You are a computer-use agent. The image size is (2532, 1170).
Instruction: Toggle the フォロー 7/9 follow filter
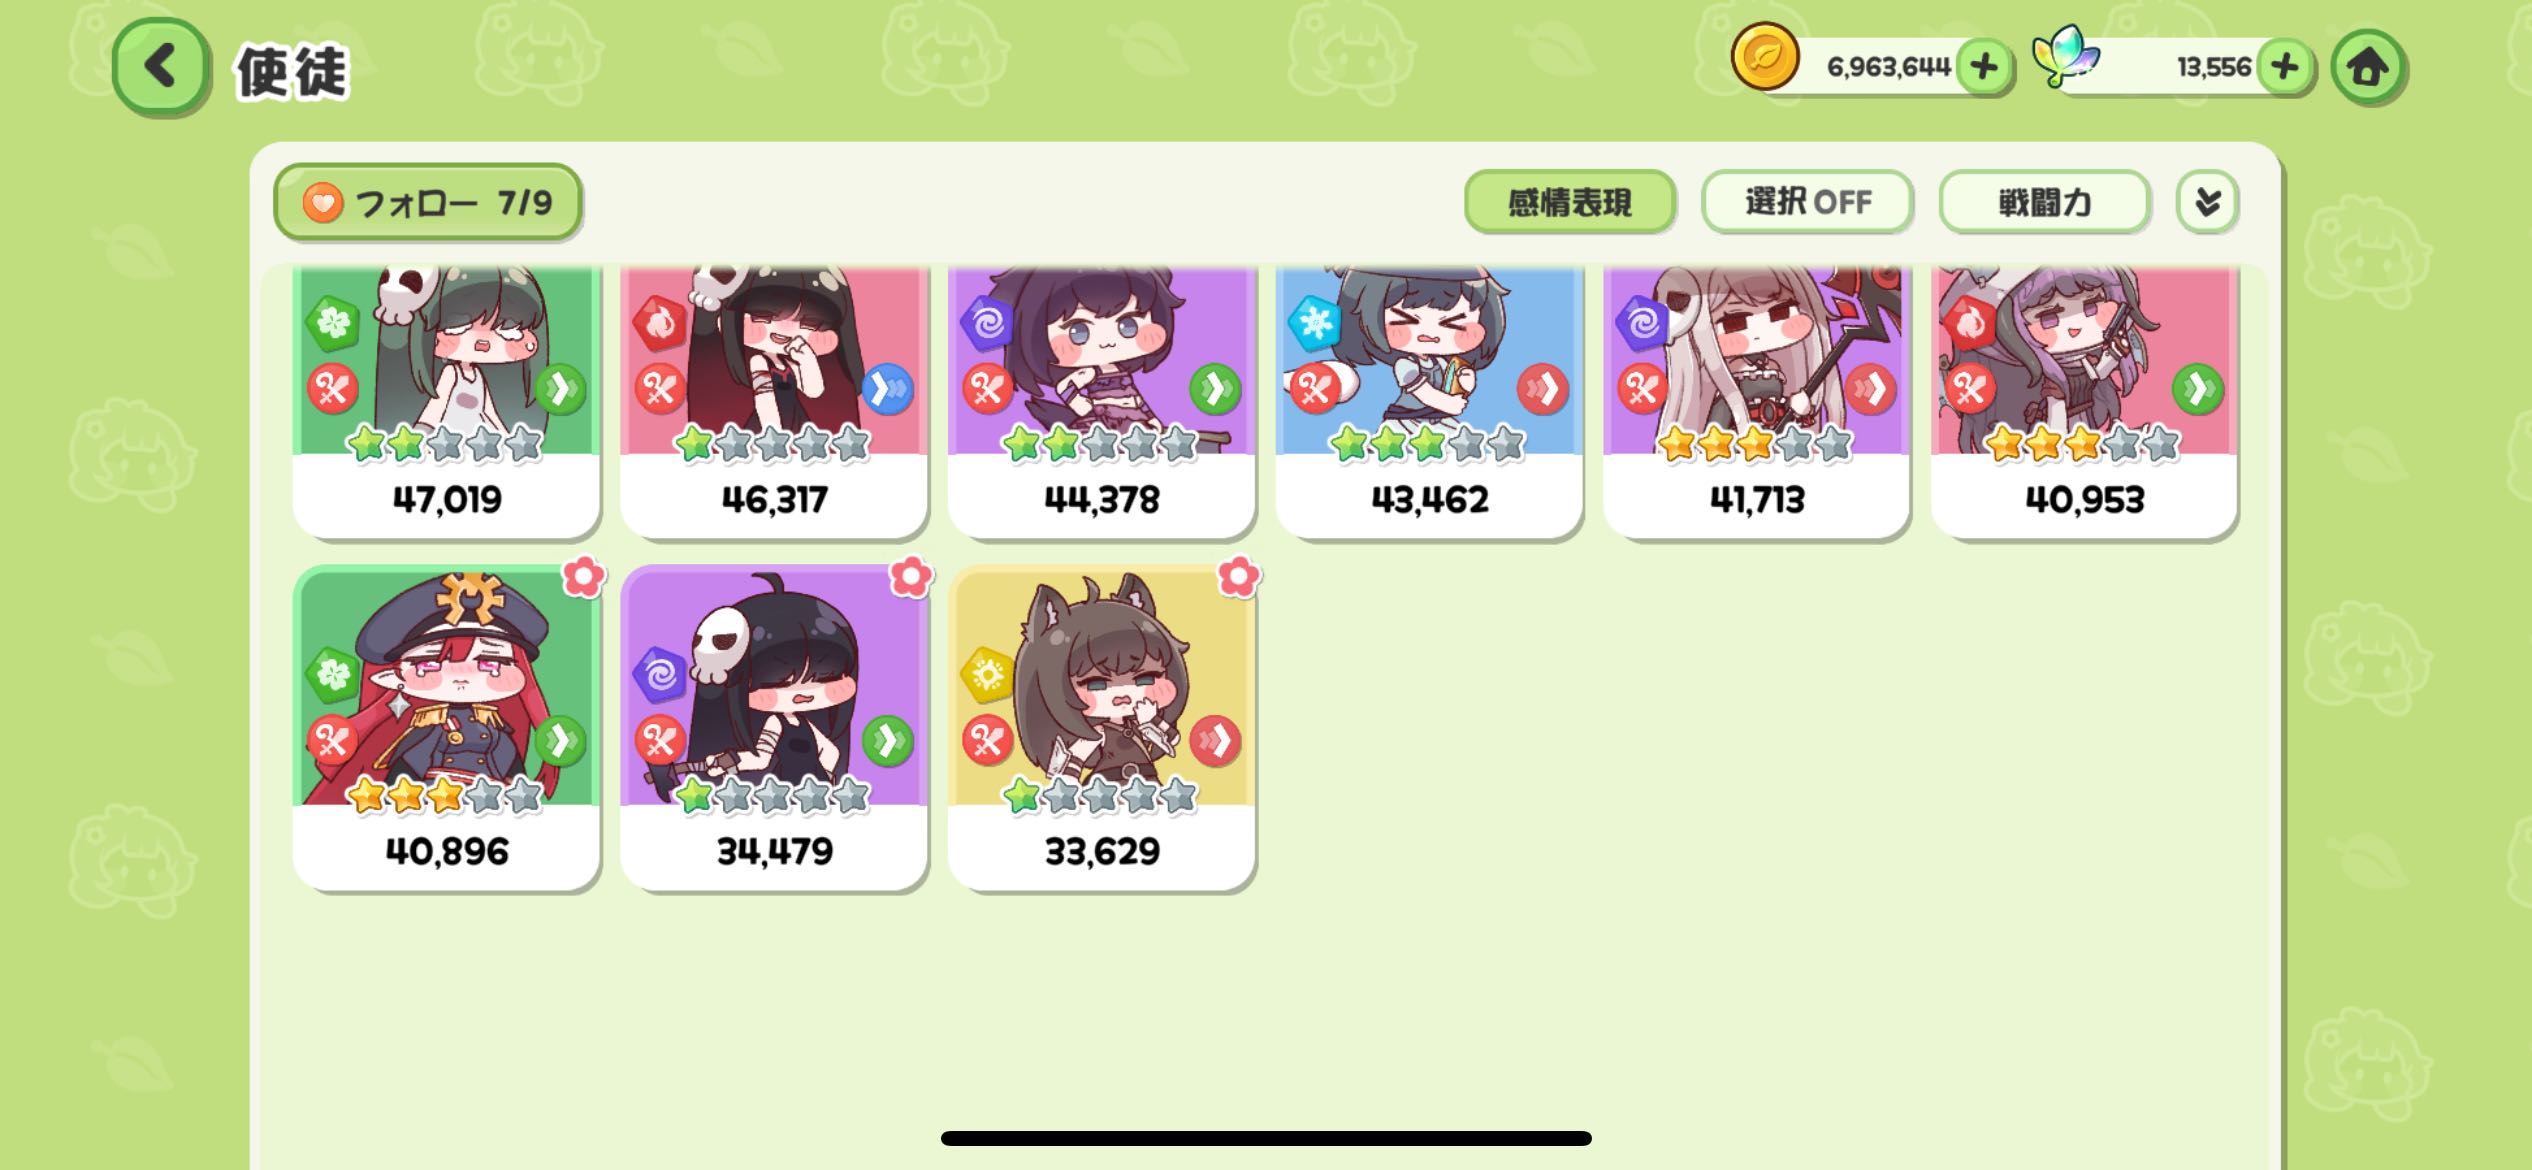click(428, 203)
